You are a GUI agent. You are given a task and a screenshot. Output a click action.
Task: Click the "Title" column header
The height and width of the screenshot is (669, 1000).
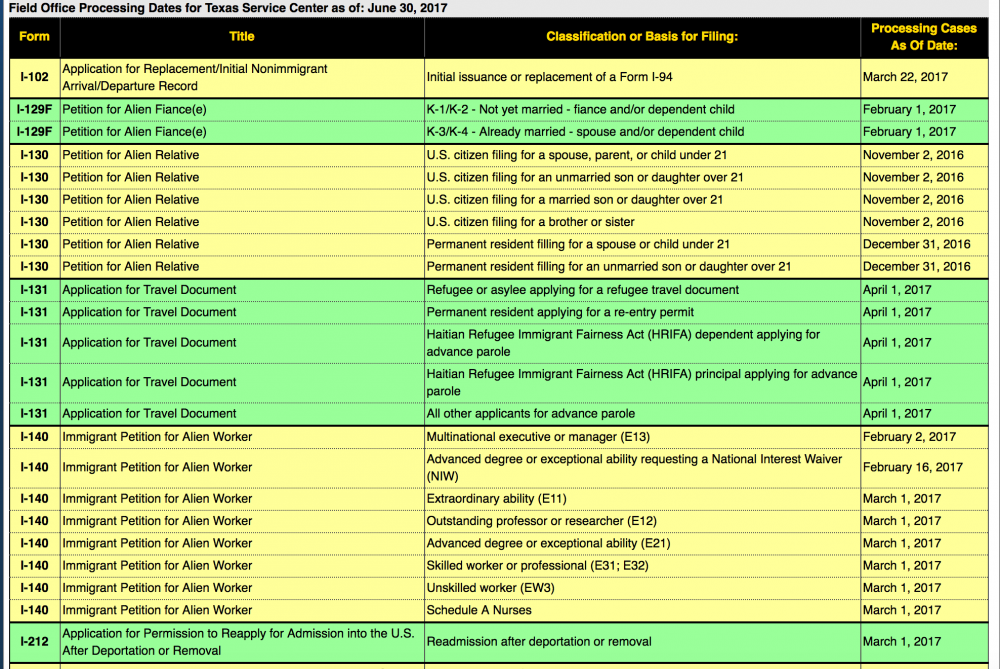click(x=242, y=37)
